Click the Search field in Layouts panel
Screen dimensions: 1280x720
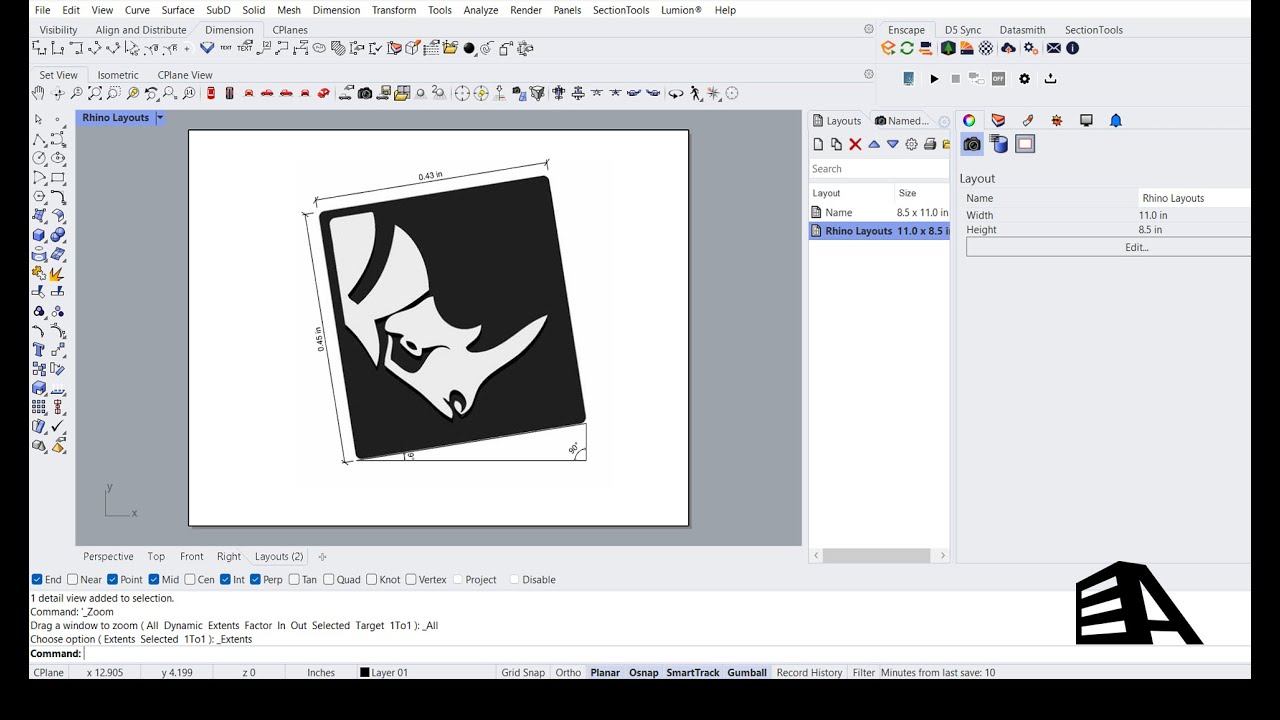(879, 169)
